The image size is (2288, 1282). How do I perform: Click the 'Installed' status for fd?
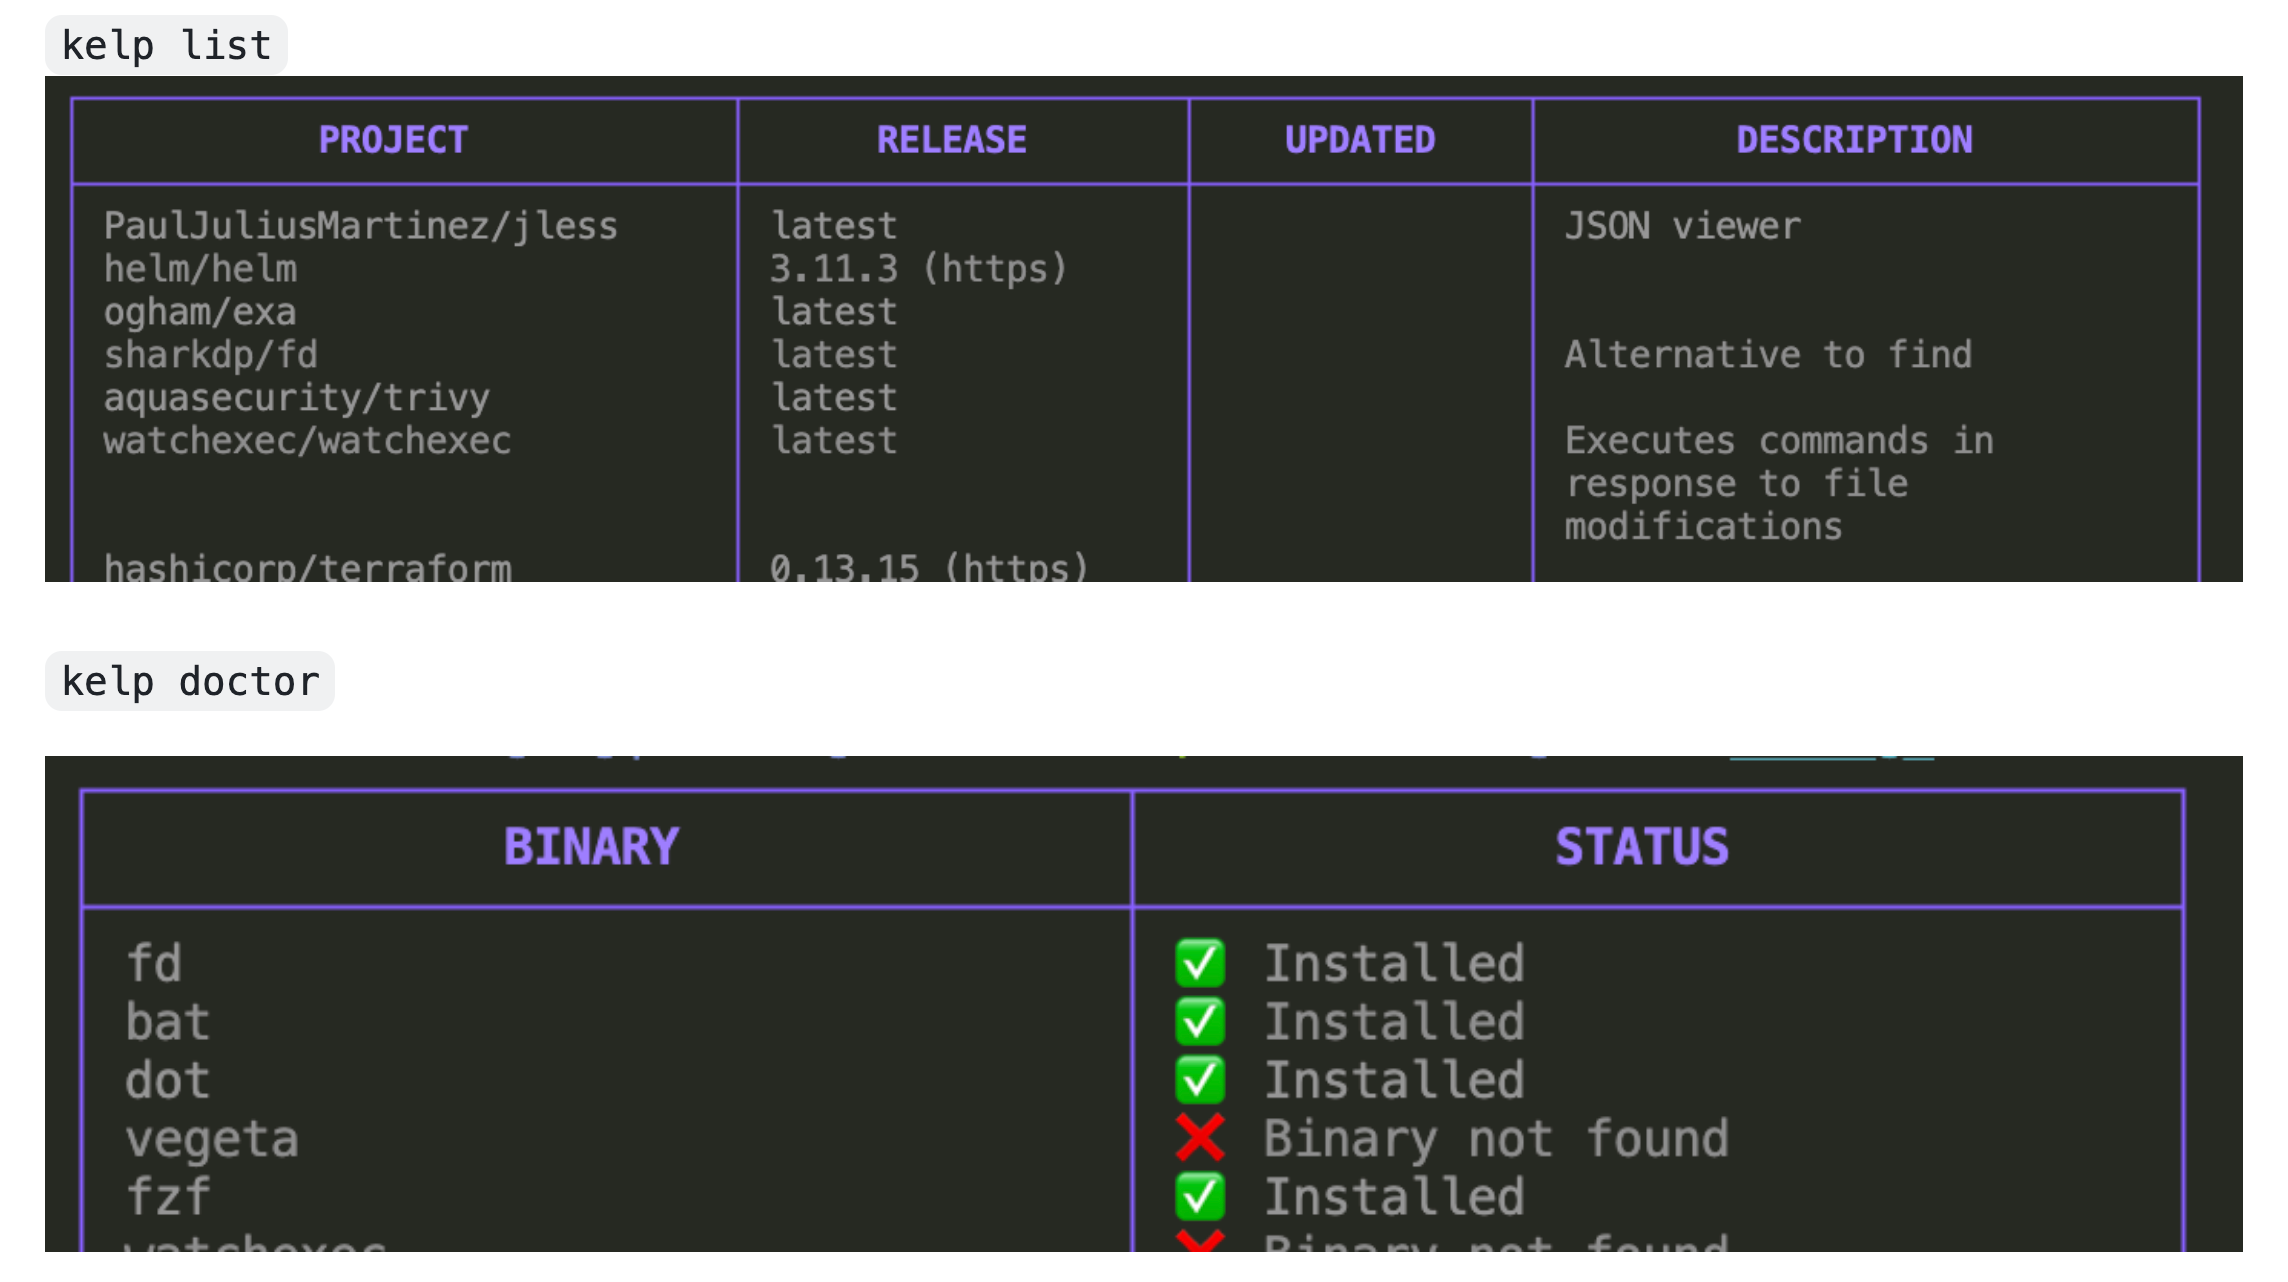(1395, 963)
